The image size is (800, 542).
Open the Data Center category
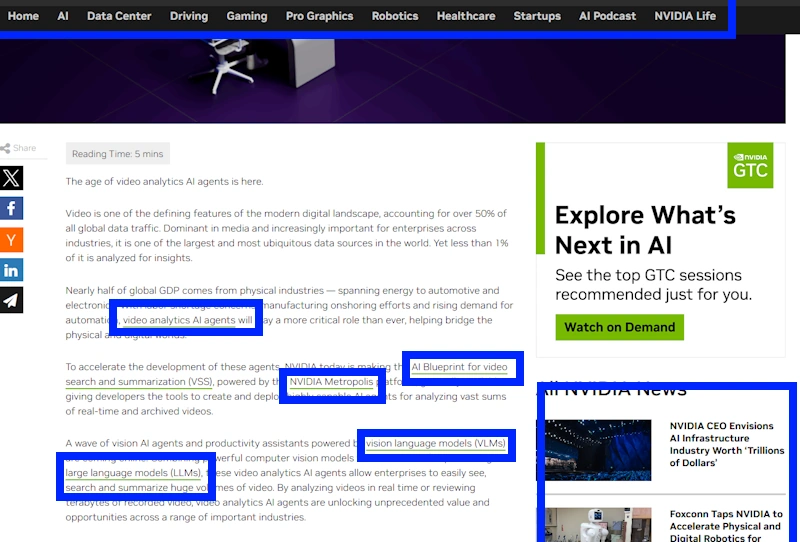(x=119, y=16)
